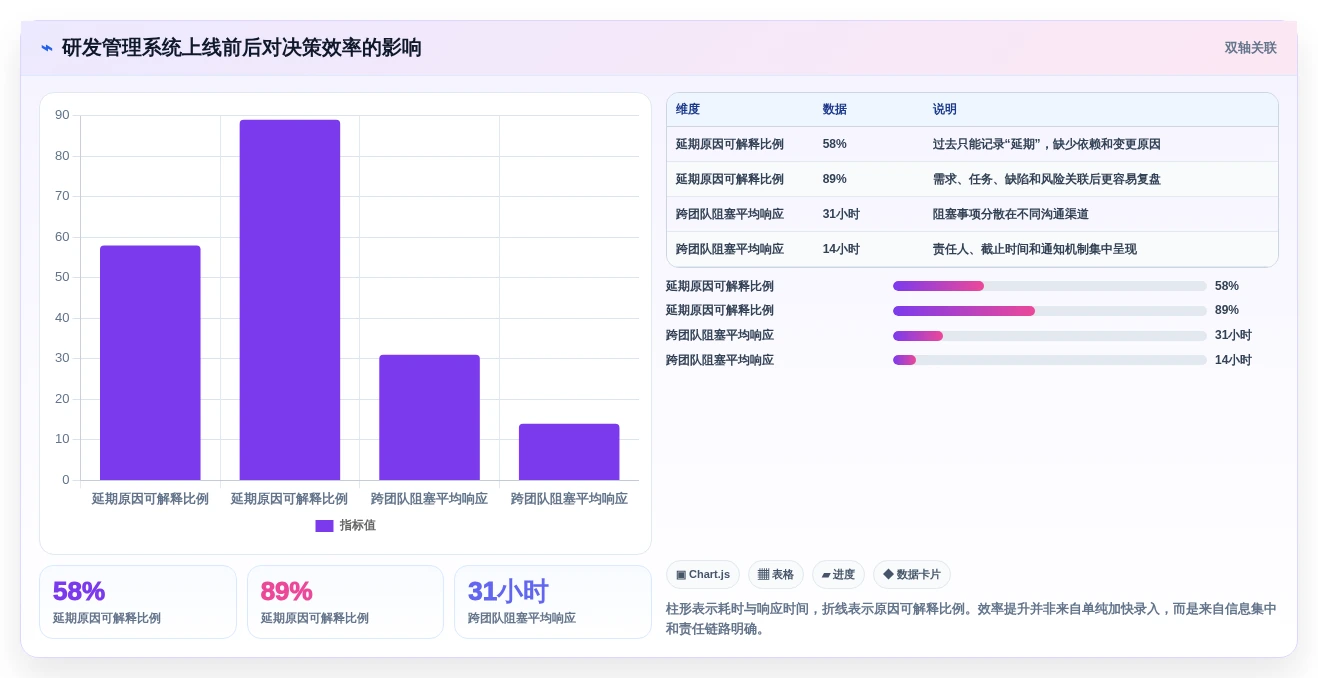Open the 31小时 summary card
The image size is (1318, 678).
tap(553, 602)
